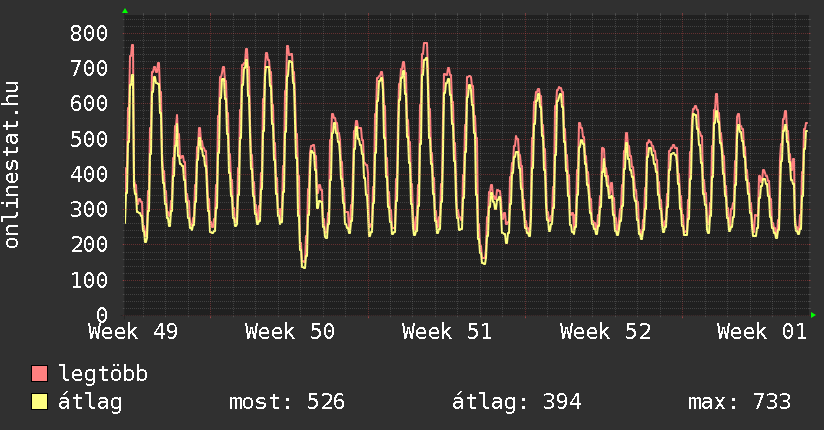Click the 500 y-axis tick label

88,139
